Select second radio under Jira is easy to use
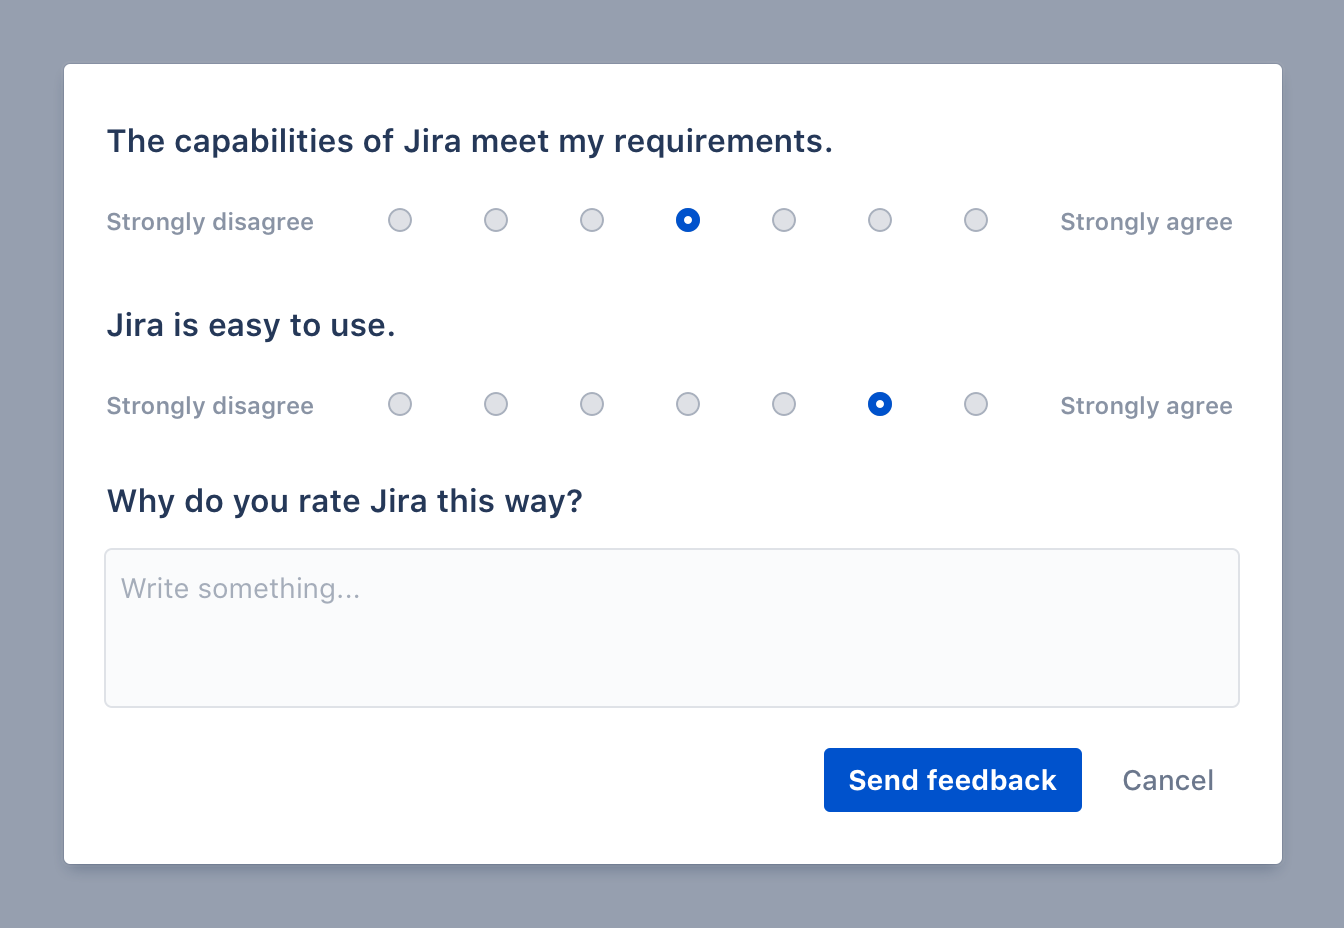This screenshot has height=928, width=1344. (496, 404)
